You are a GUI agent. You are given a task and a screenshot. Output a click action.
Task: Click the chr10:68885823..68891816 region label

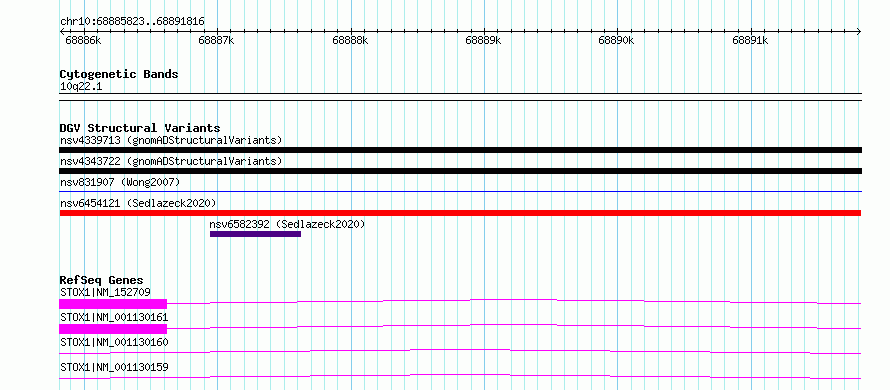[x=131, y=21]
